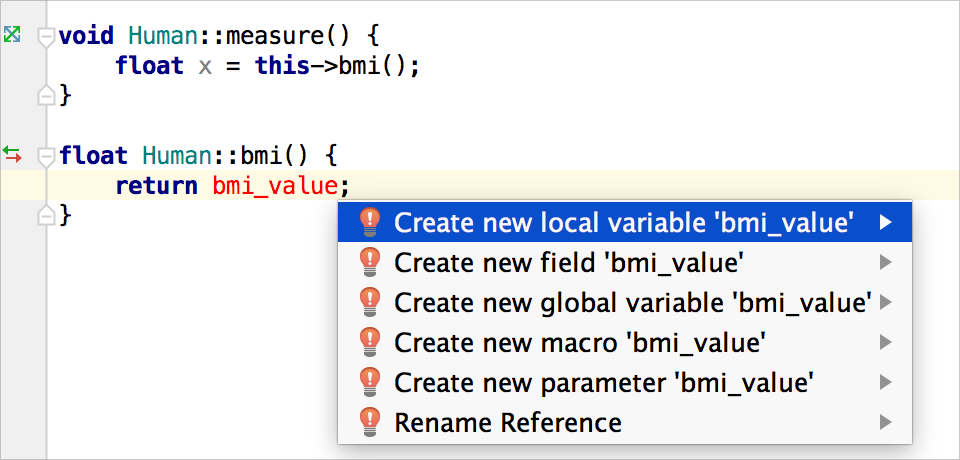
Task: Choose Create new macro 'bmi_value'
Action: (580, 342)
